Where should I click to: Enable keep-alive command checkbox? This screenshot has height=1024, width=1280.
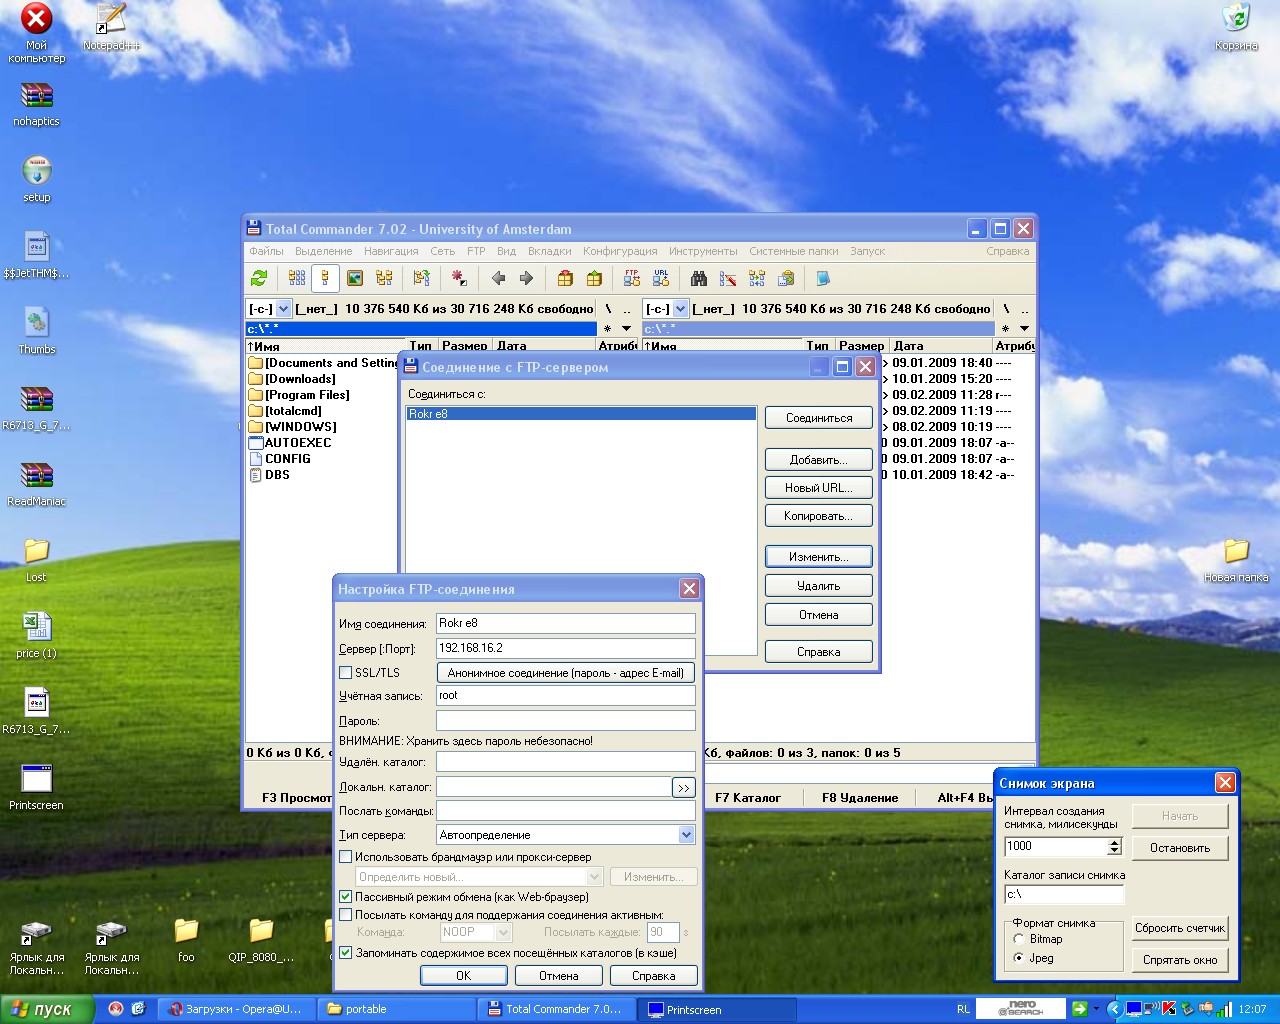[346, 915]
